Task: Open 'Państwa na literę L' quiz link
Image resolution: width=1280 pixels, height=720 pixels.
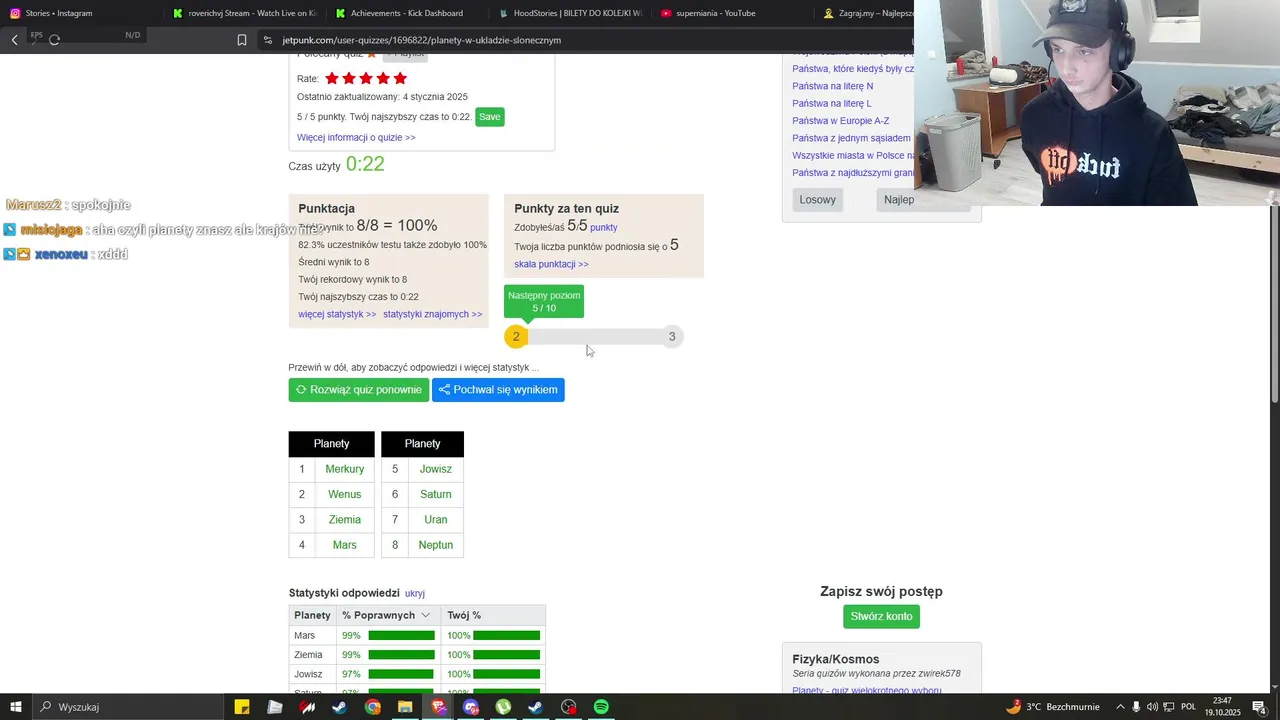Action: tap(832, 103)
